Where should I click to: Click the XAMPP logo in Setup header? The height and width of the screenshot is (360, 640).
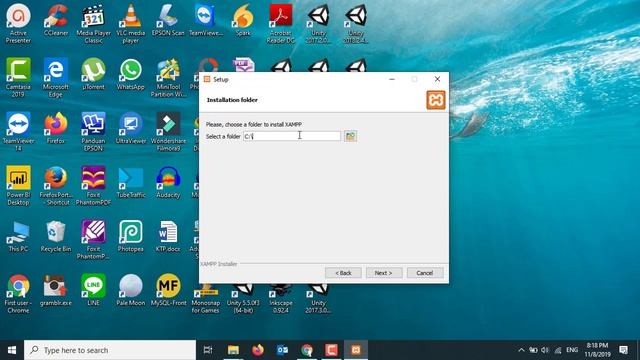[x=436, y=100]
